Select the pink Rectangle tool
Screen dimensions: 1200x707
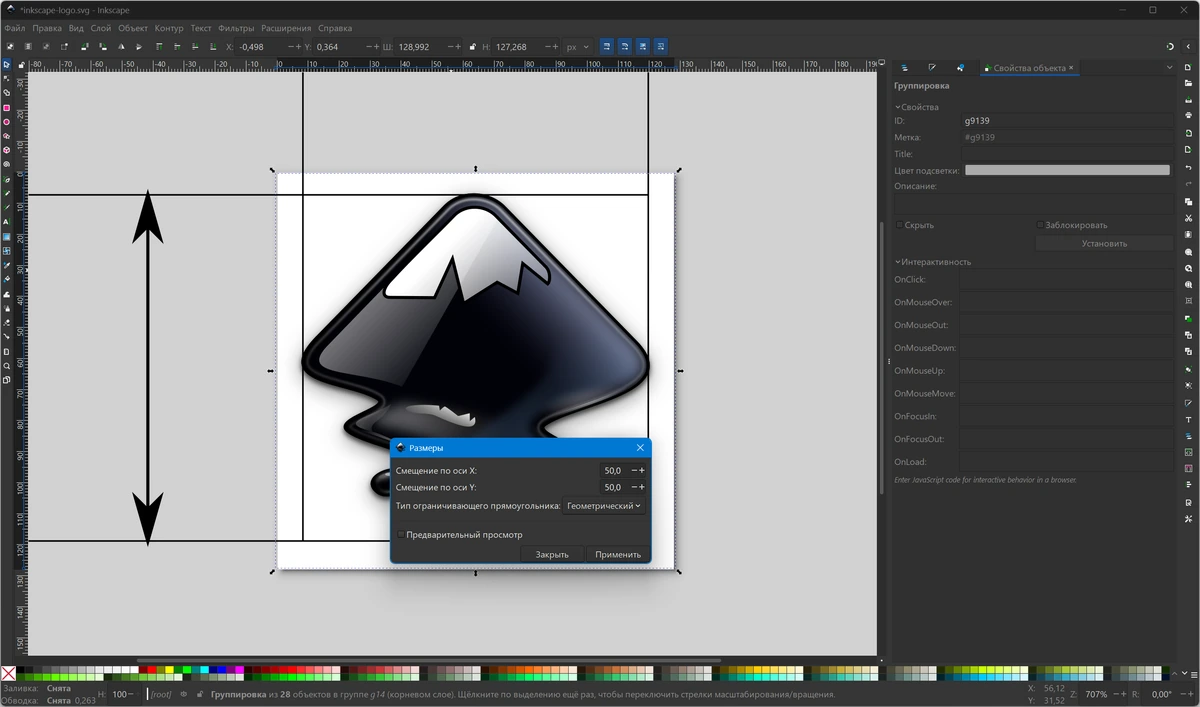click(6, 108)
